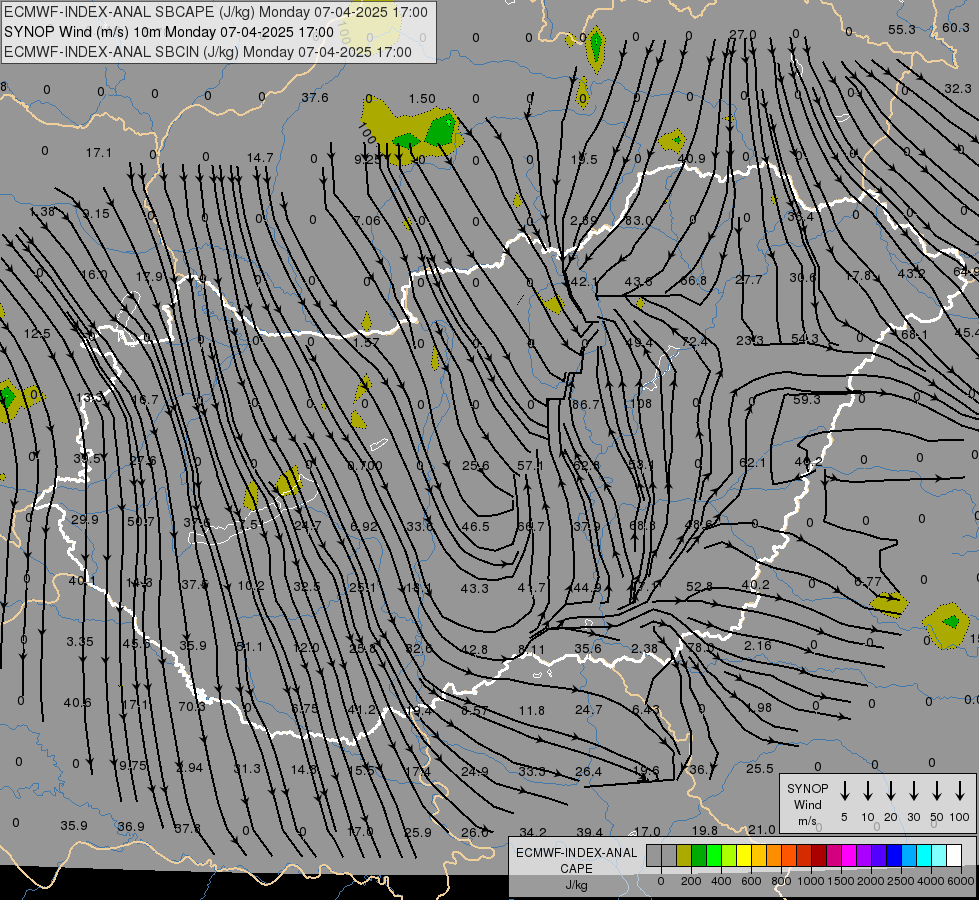Viewport: 979px width, 900px height.
Task: Click the 3.35 value on the map
Action: pyautogui.click(x=80, y=641)
